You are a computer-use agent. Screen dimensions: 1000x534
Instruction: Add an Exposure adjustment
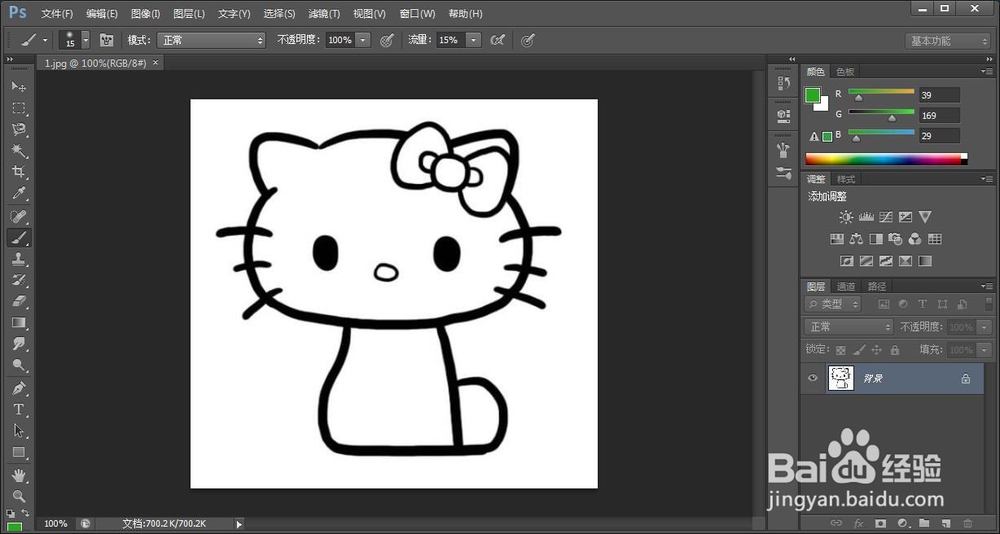click(906, 217)
